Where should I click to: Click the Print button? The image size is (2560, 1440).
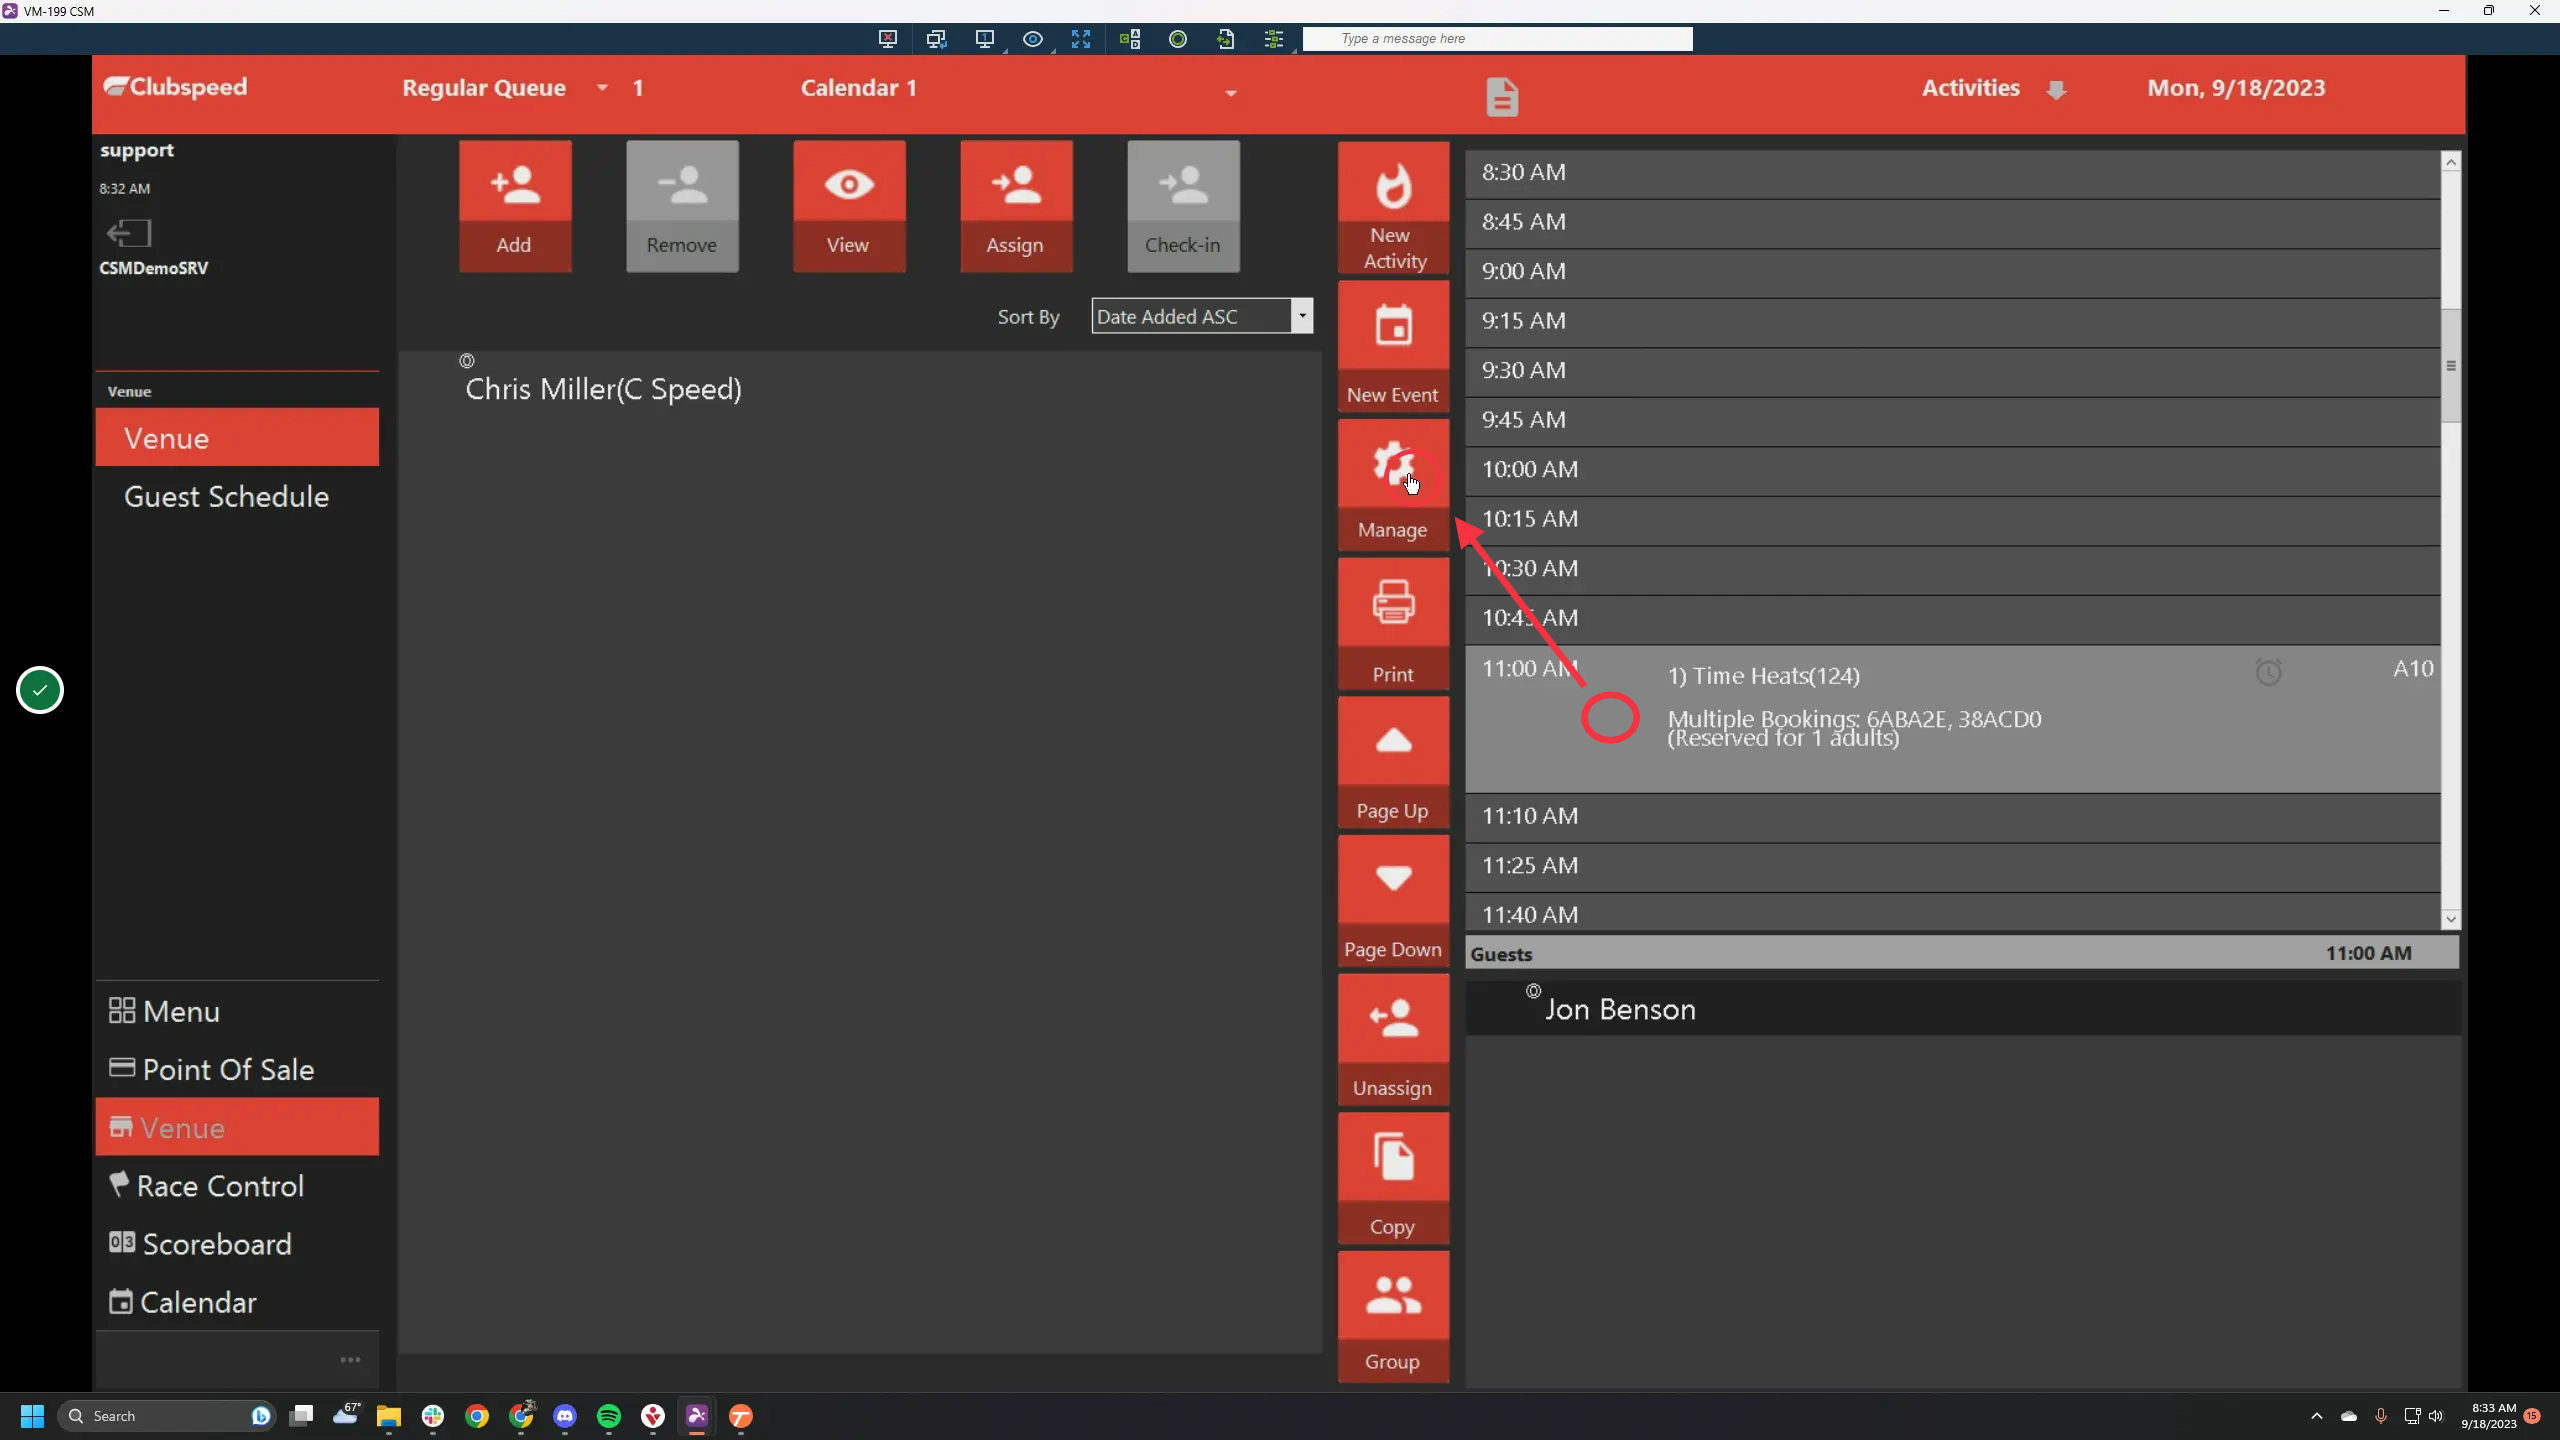click(x=1393, y=624)
